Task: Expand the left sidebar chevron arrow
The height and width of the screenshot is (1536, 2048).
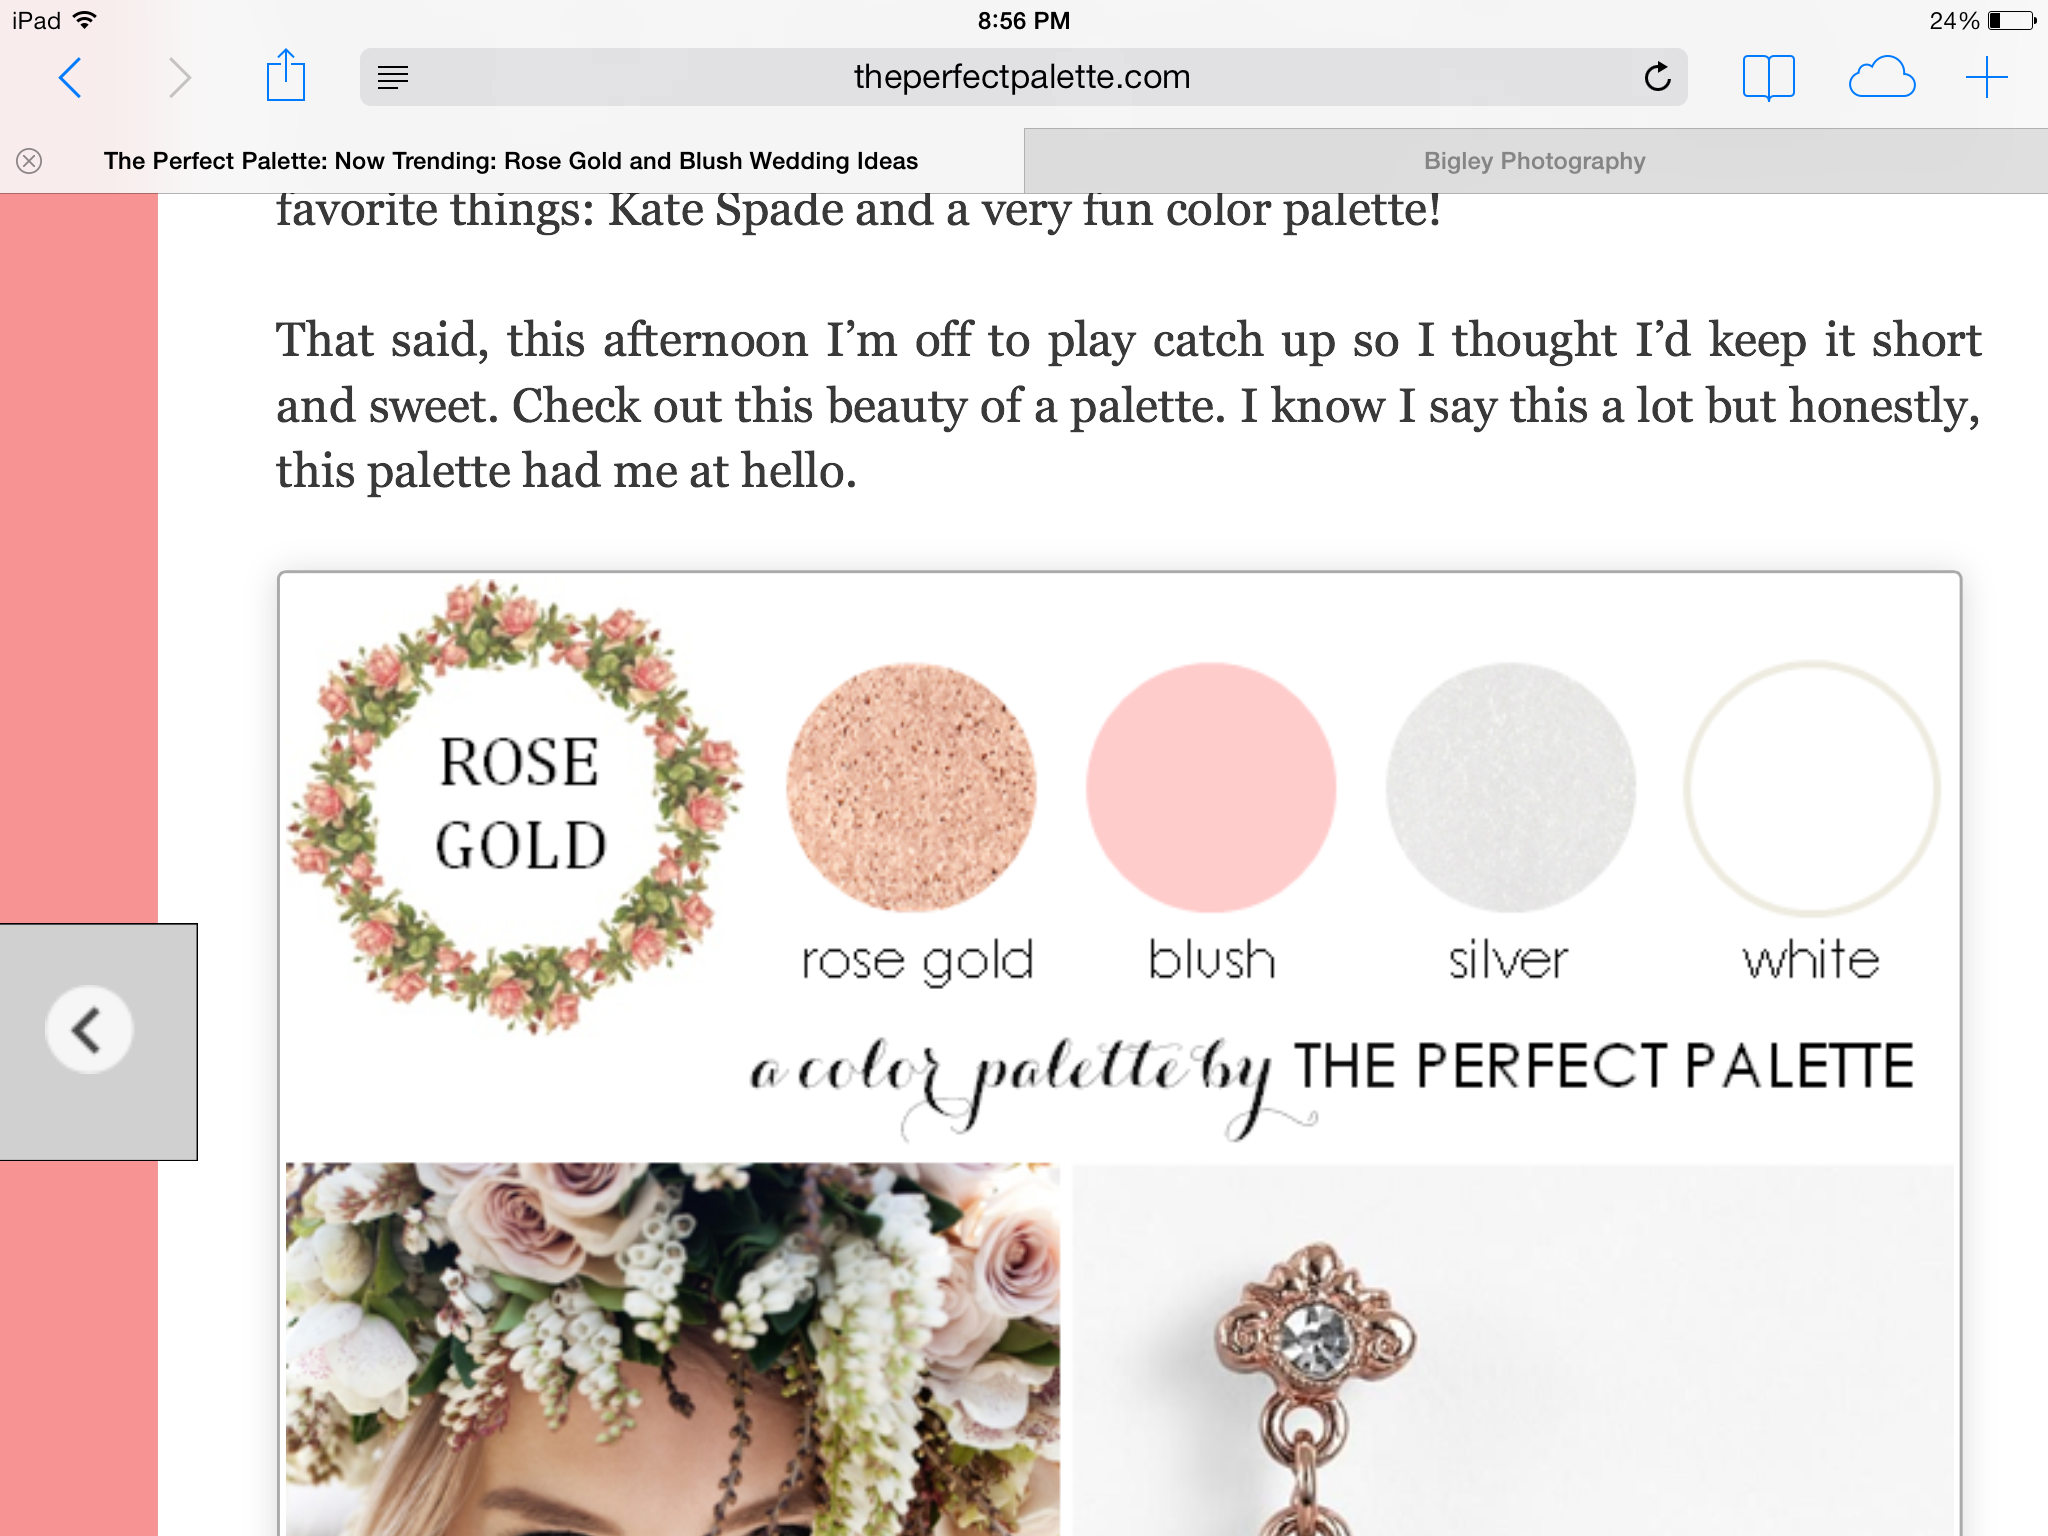Action: coord(89,1030)
